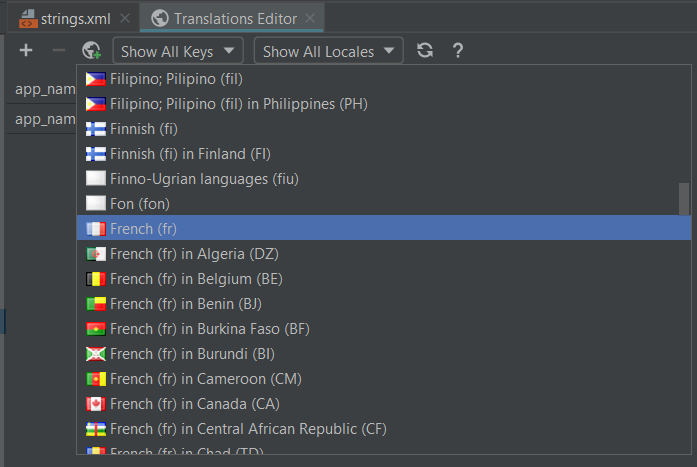Click French (fr) in Cameroon (CM)

coord(205,379)
